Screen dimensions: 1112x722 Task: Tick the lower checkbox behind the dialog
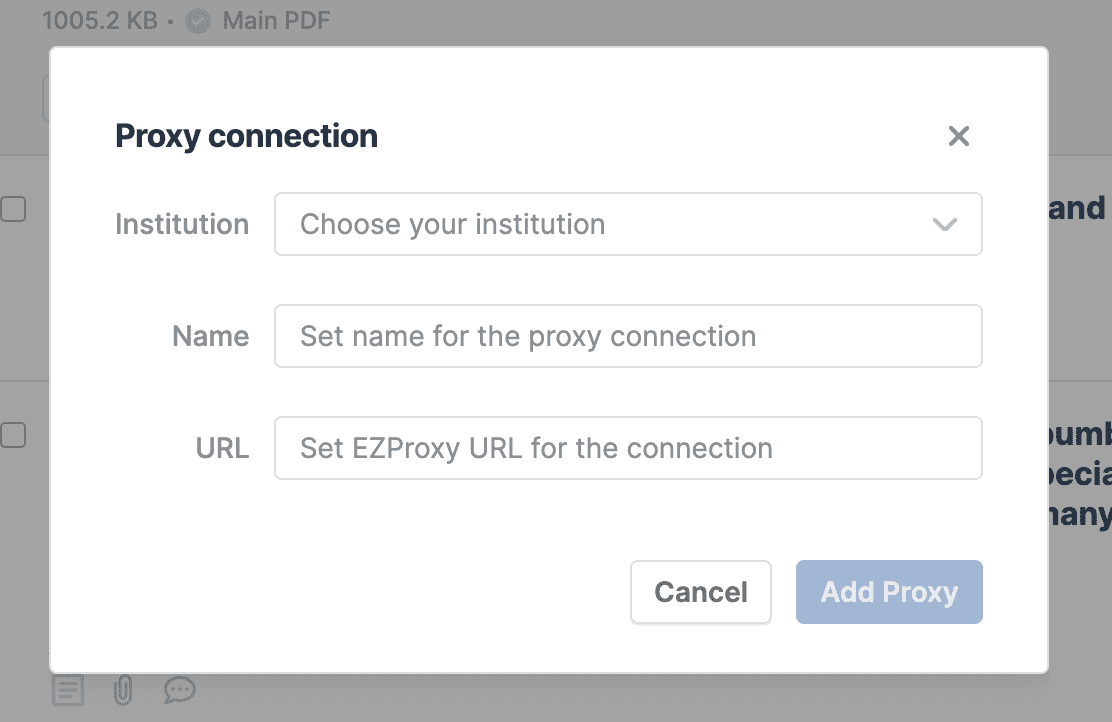(12, 435)
